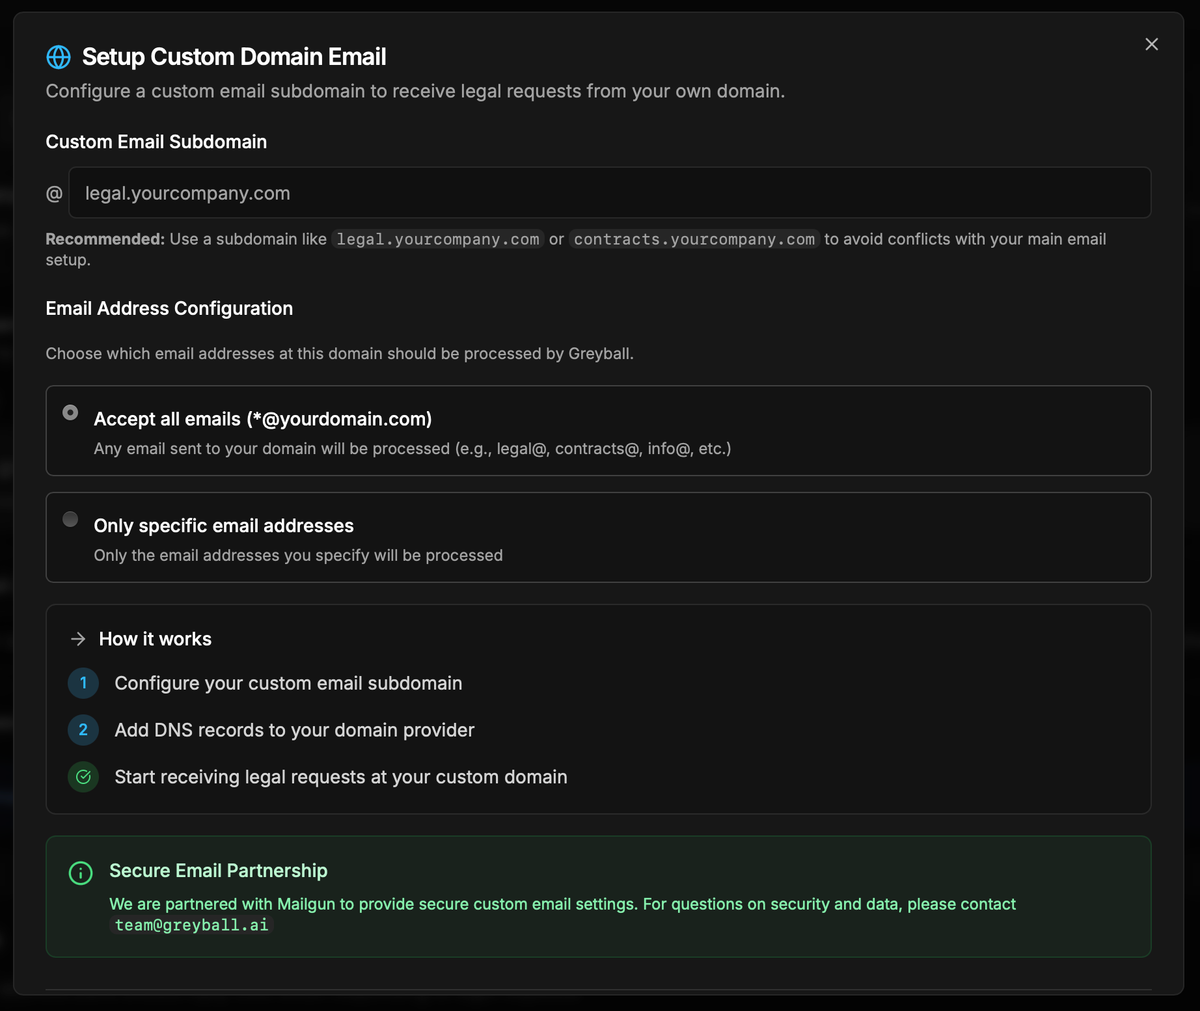The image size is (1200, 1011).
Task: Click the green checkmark icon for step three
Action: pos(83,777)
